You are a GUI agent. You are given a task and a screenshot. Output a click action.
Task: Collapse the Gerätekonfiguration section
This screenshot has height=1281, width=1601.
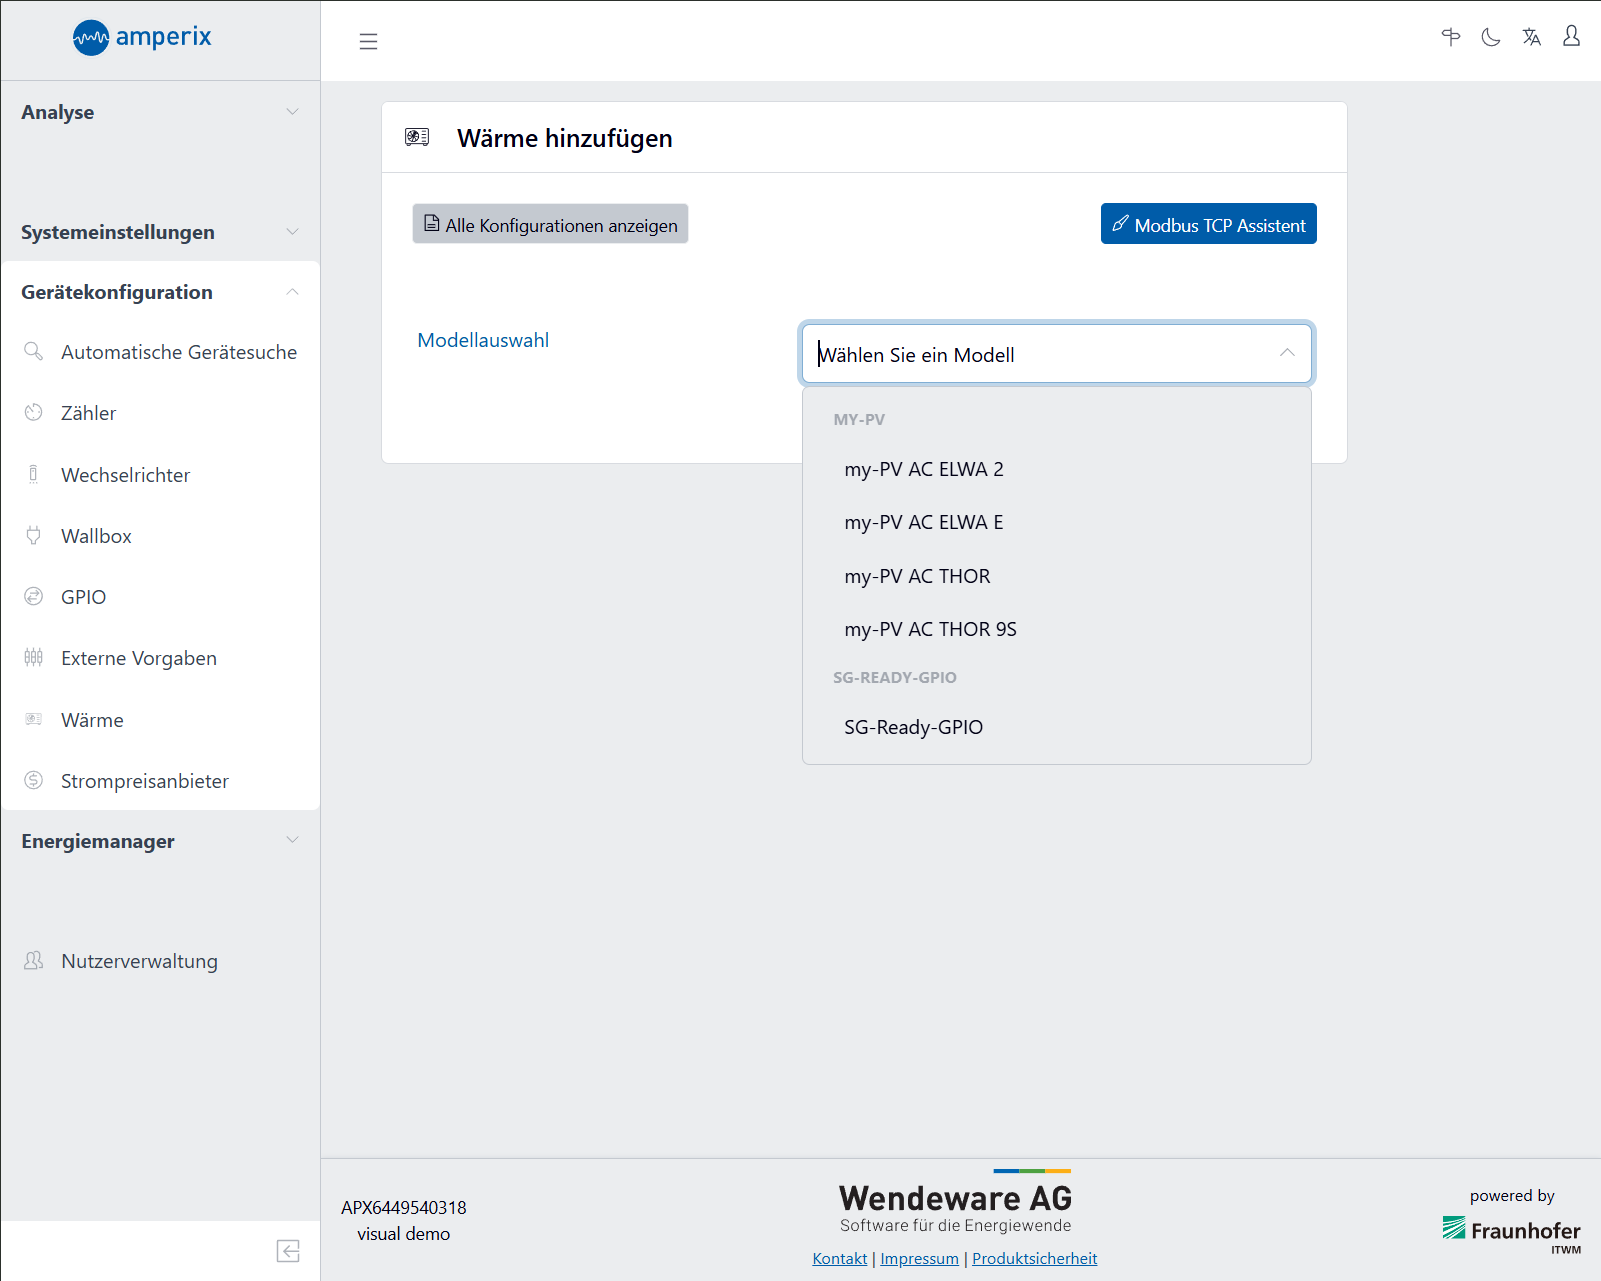[160, 292]
